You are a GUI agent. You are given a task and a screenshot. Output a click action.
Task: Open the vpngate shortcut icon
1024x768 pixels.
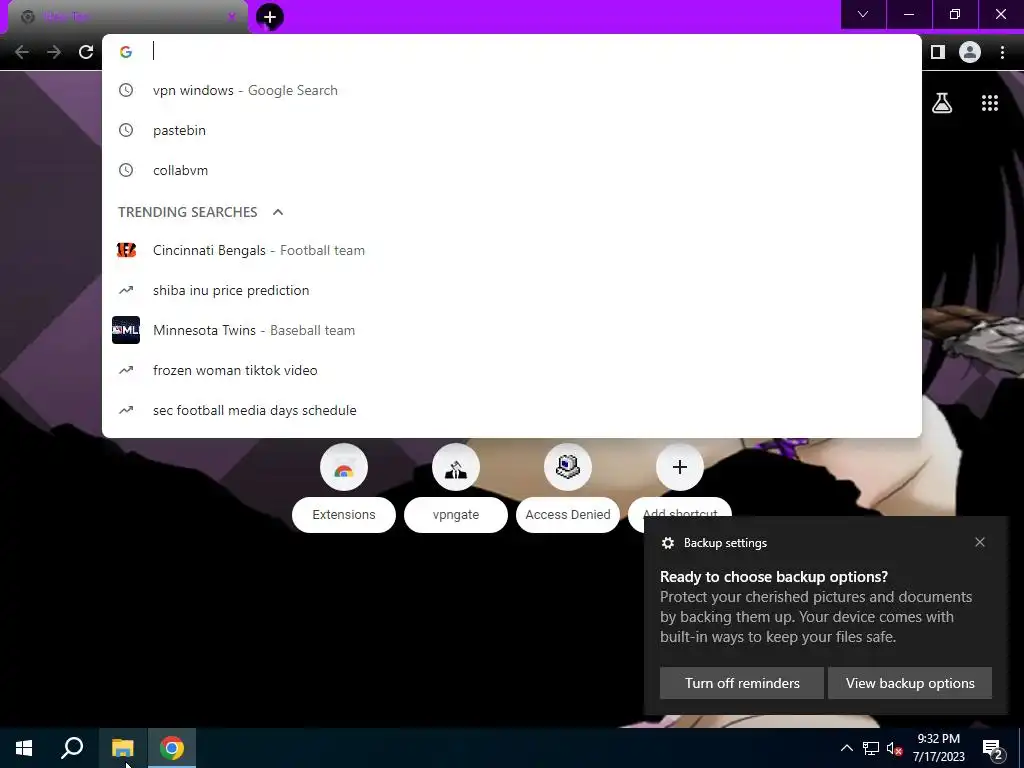pos(456,467)
